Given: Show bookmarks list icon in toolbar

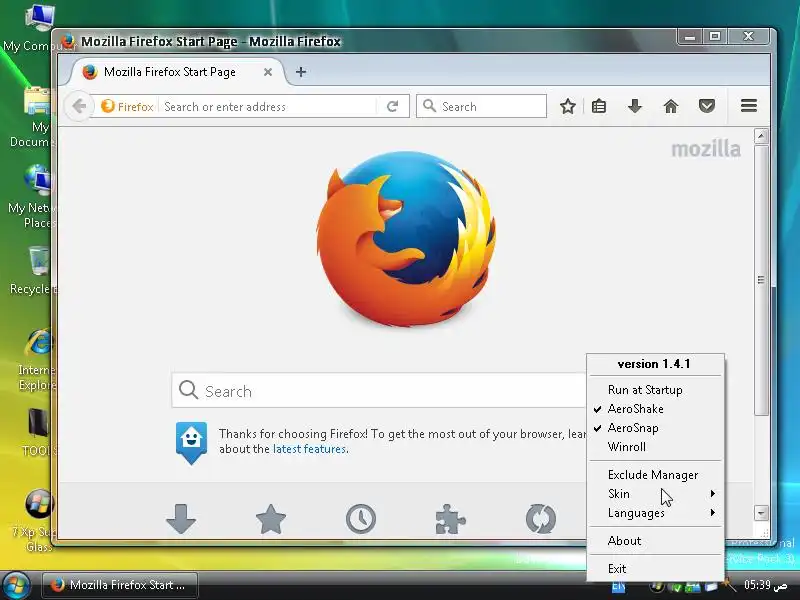Looking at the screenshot, I should (599, 107).
